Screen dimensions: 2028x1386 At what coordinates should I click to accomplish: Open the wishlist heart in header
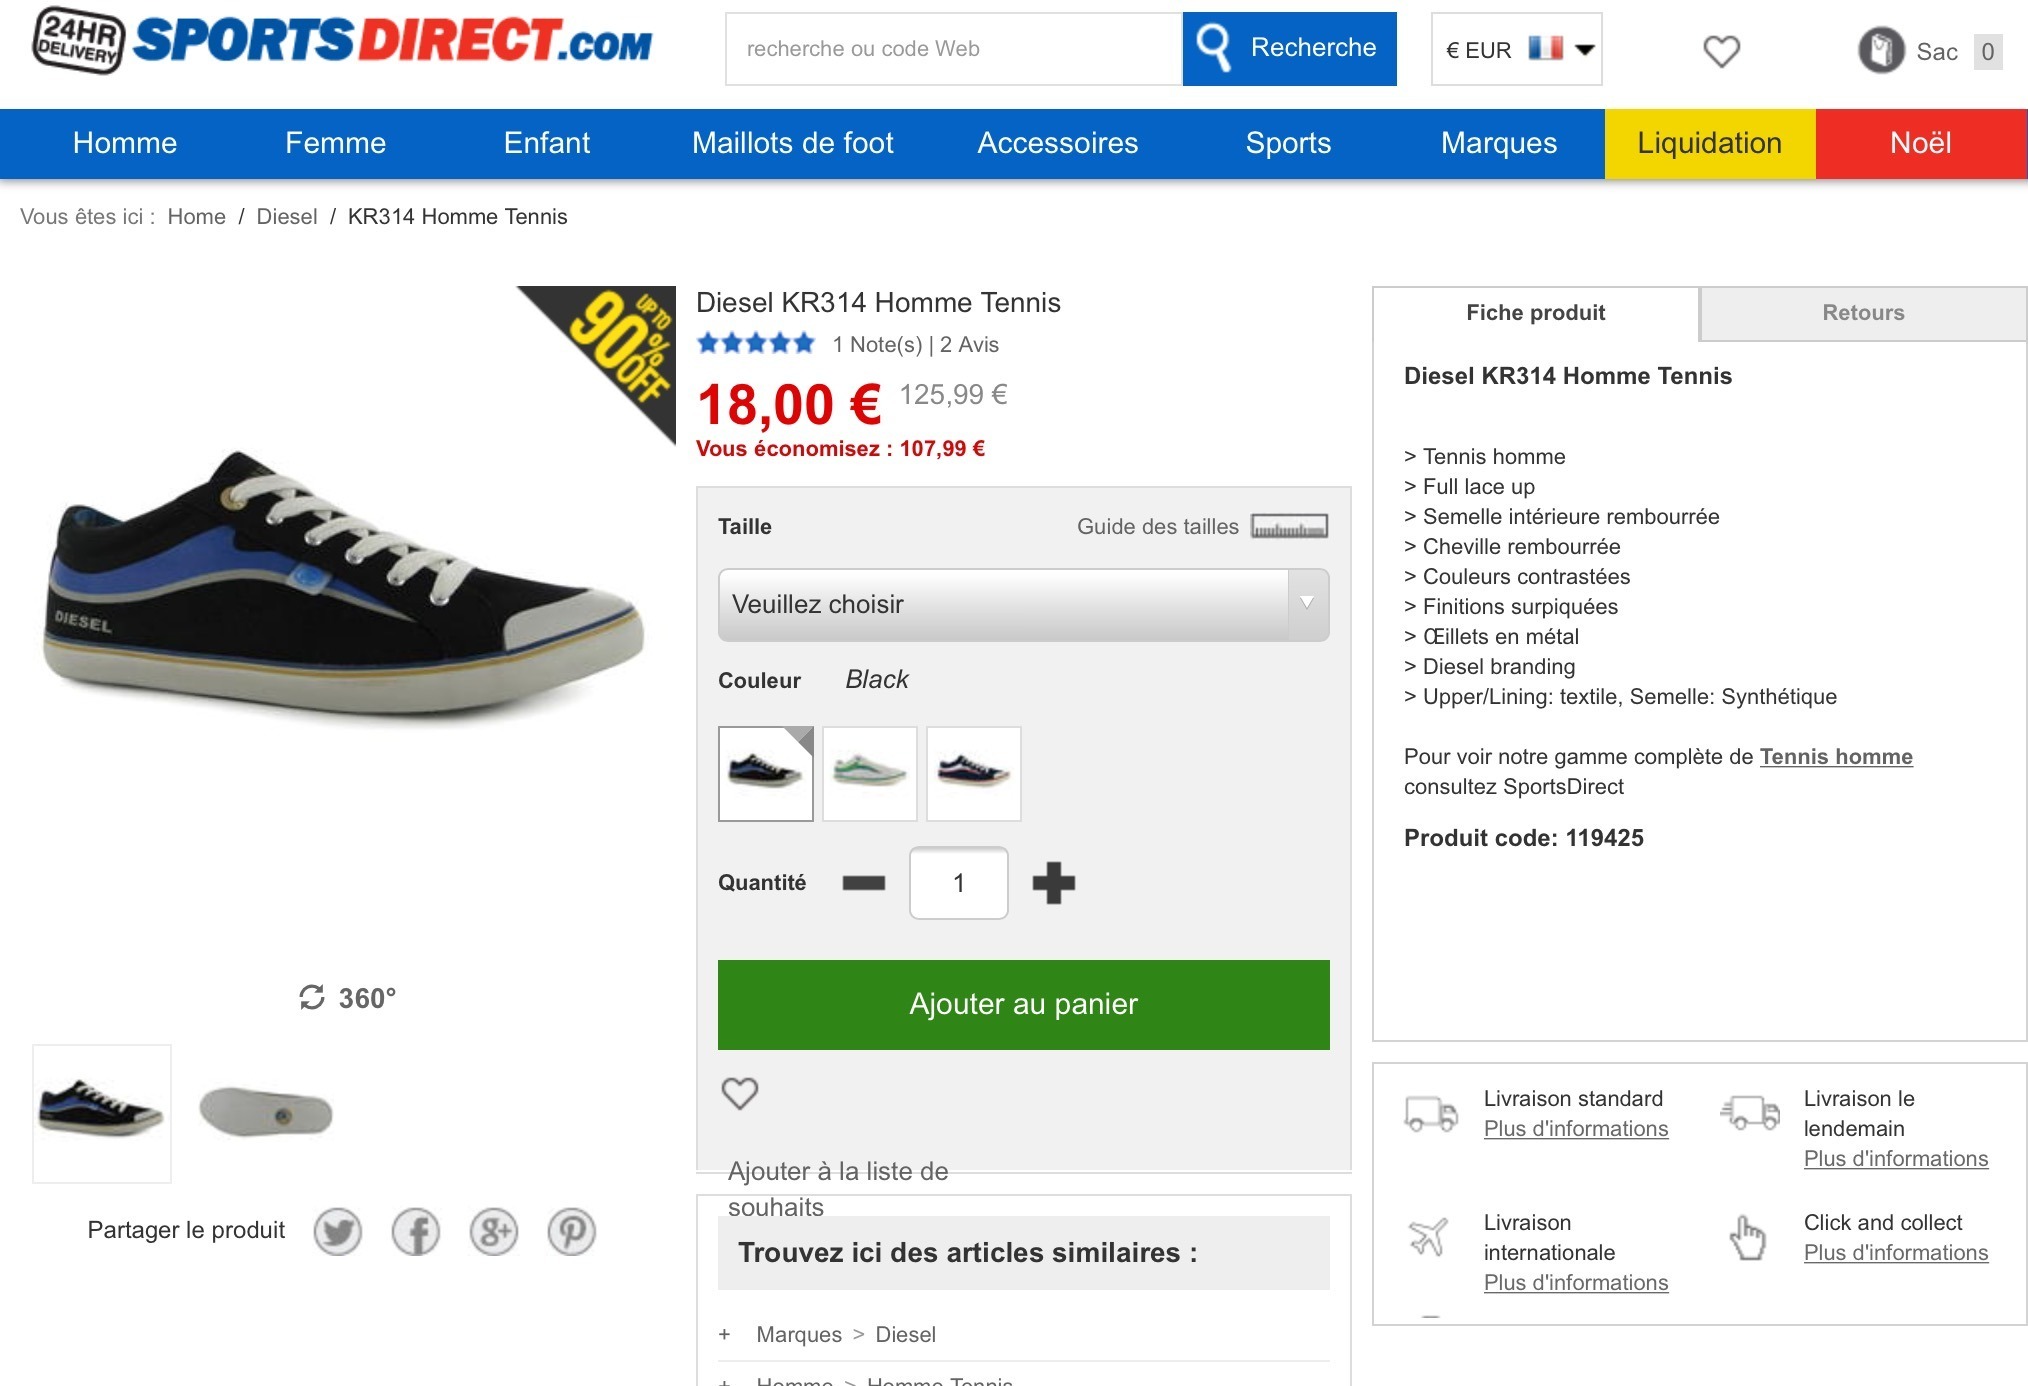pyautogui.click(x=1721, y=51)
